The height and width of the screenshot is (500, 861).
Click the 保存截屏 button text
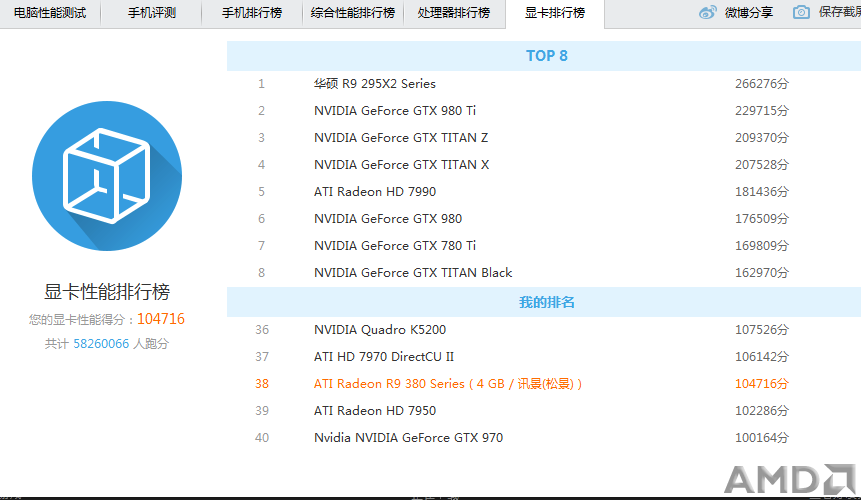pyautogui.click(x=840, y=12)
